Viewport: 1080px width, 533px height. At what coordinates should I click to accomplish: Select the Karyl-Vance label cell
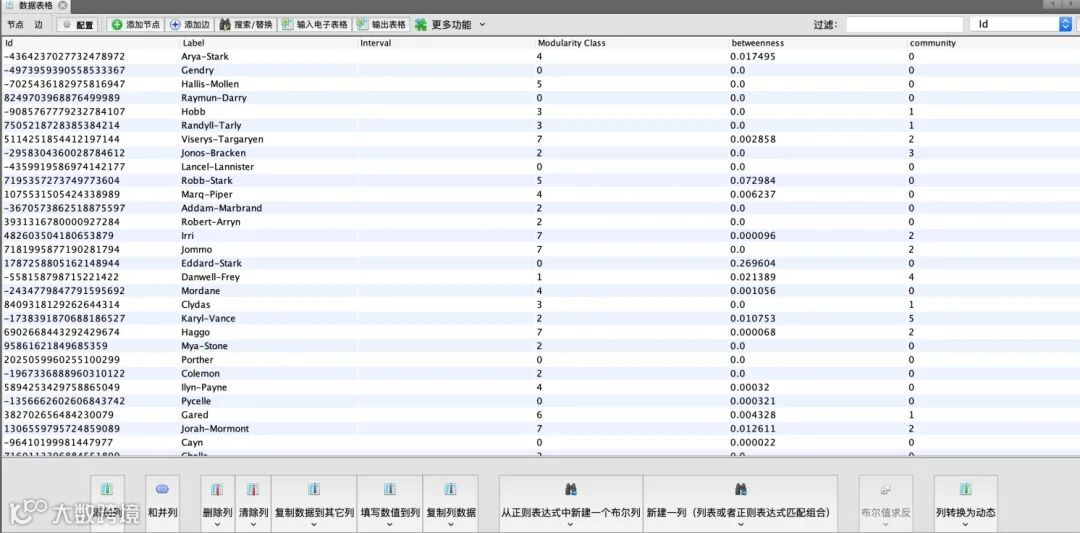(208, 318)
